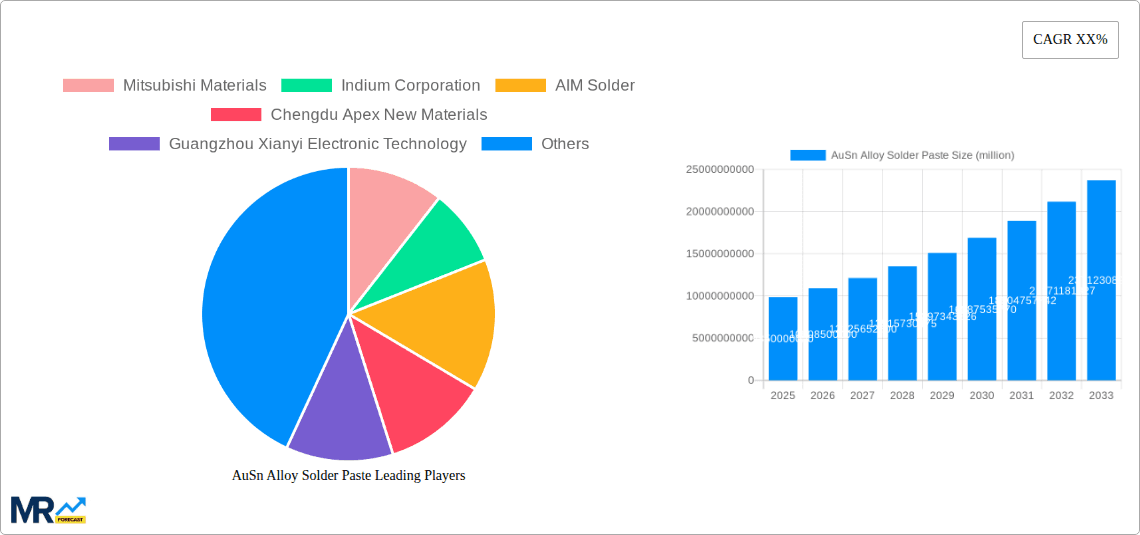This screenshot has width=1140, height=535.
Task: Click the AIM Solder legend label
Action: pos(595,86)
